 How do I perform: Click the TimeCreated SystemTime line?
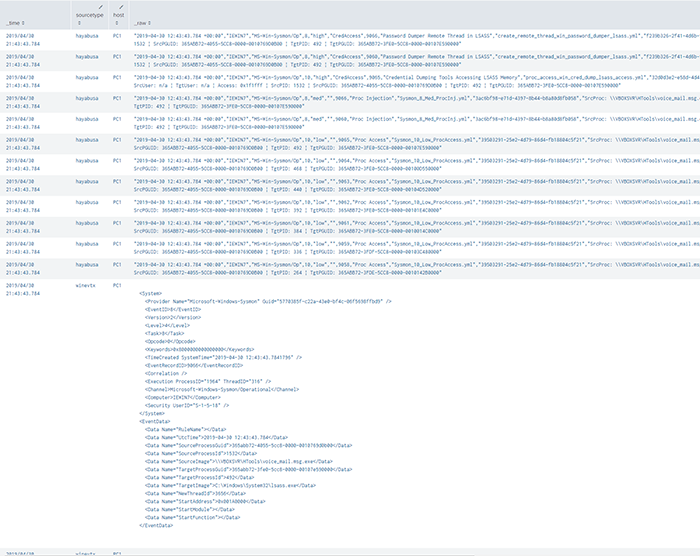point(223,358)
